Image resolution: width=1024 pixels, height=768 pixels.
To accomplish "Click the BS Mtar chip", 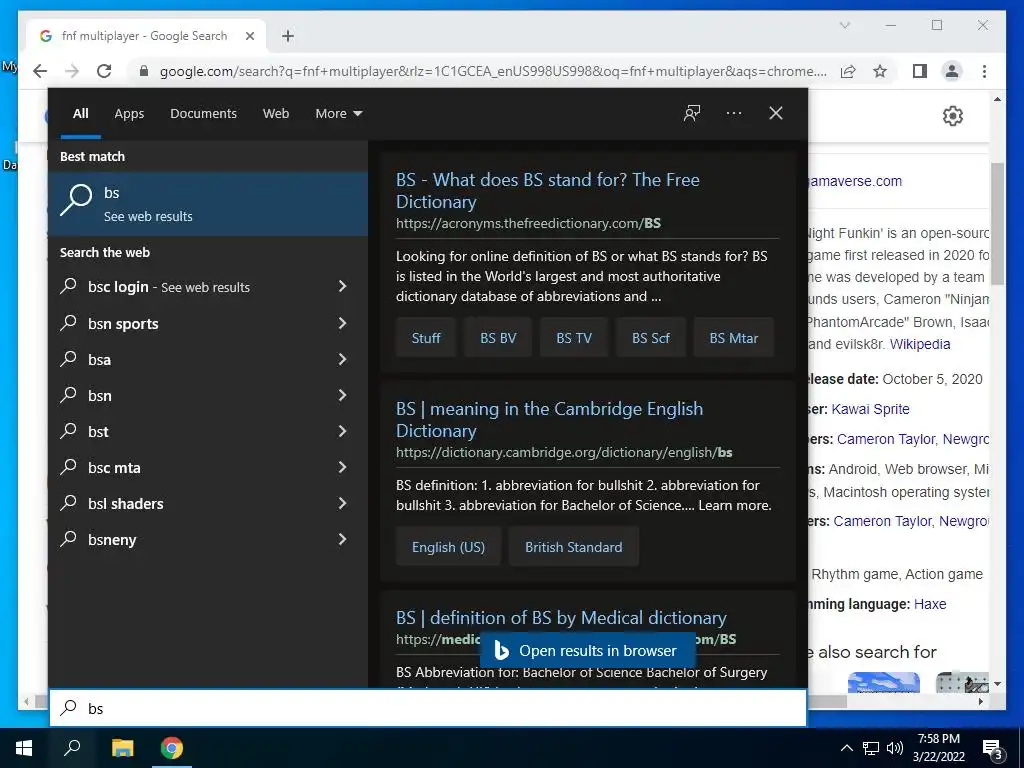I will click(733, 338).
